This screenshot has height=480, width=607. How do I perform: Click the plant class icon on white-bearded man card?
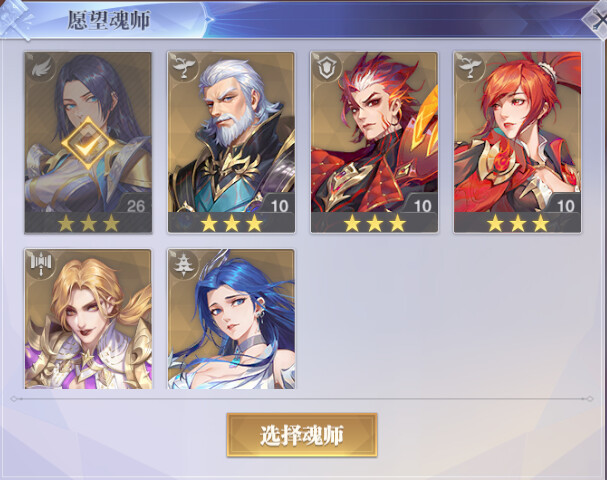point(184,67)
